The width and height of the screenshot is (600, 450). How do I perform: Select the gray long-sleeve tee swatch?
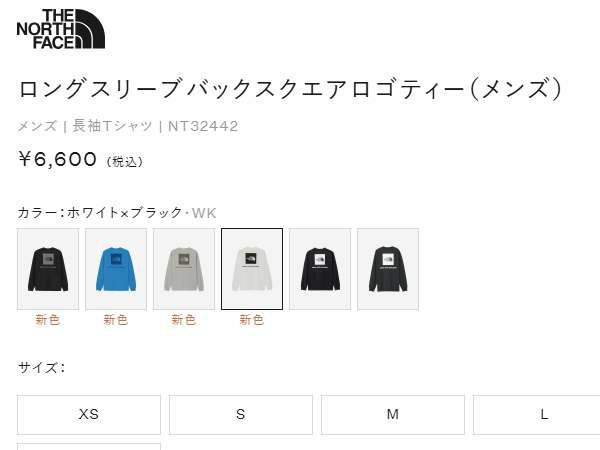click(184, 269)
